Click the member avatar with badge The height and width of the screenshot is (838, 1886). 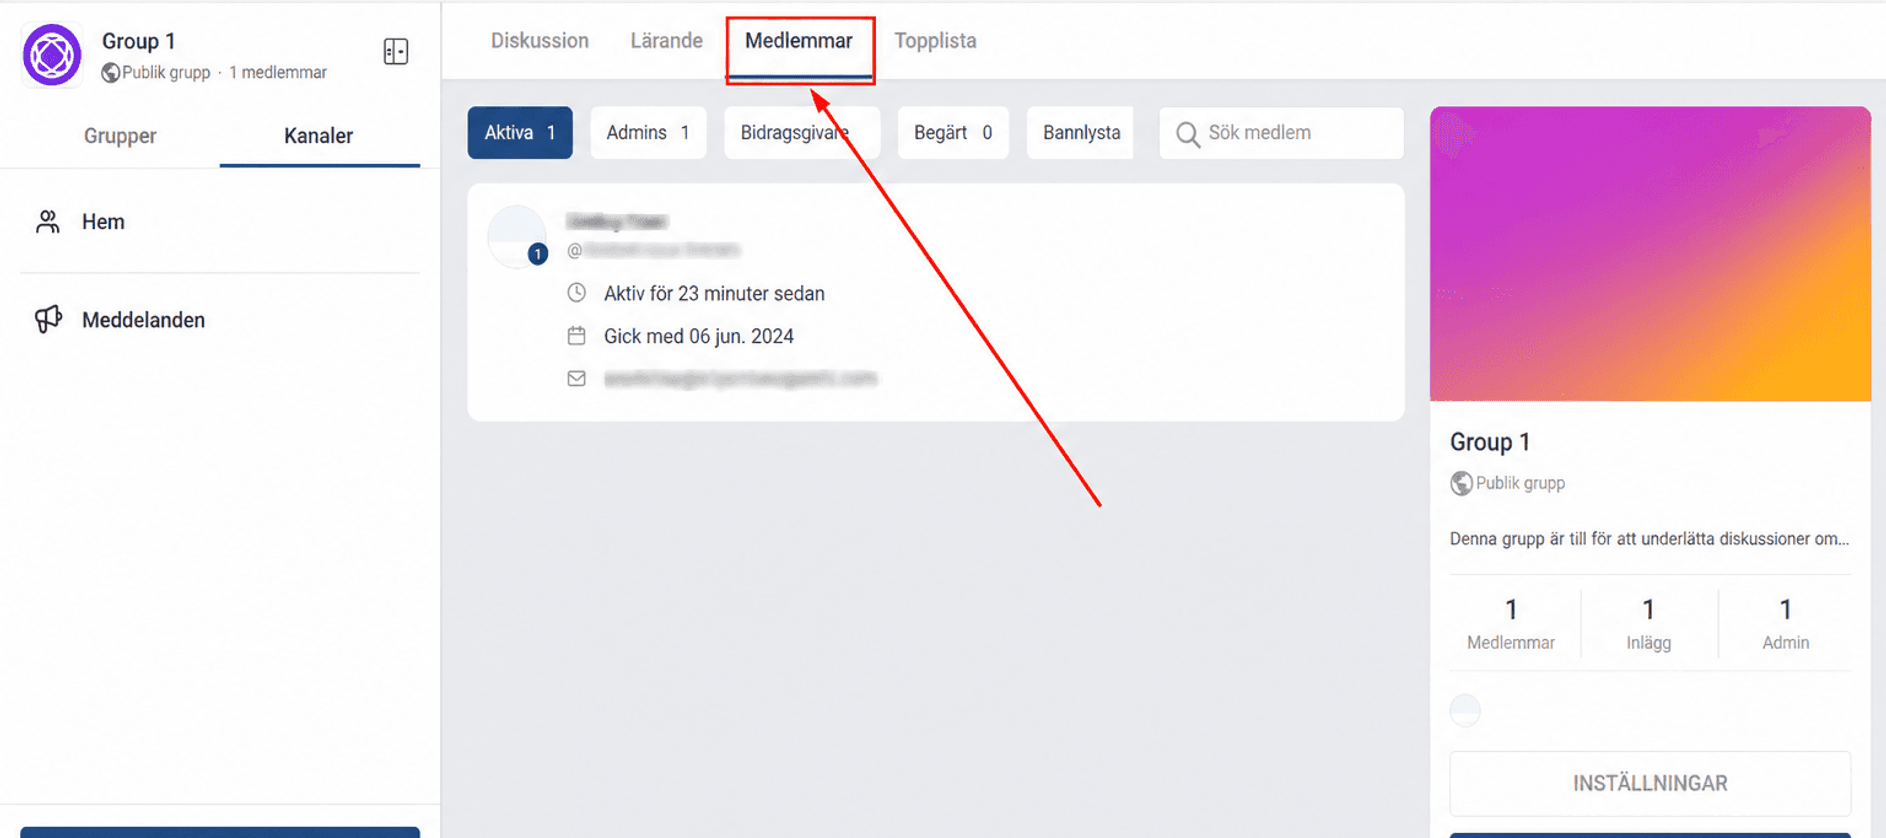tap(517, 236)
